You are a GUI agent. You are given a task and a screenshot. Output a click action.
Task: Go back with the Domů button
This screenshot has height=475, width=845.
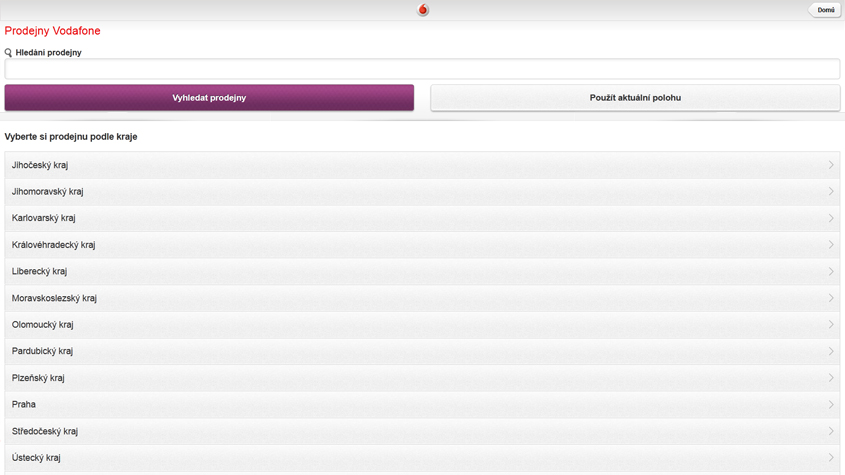point(825,10)
